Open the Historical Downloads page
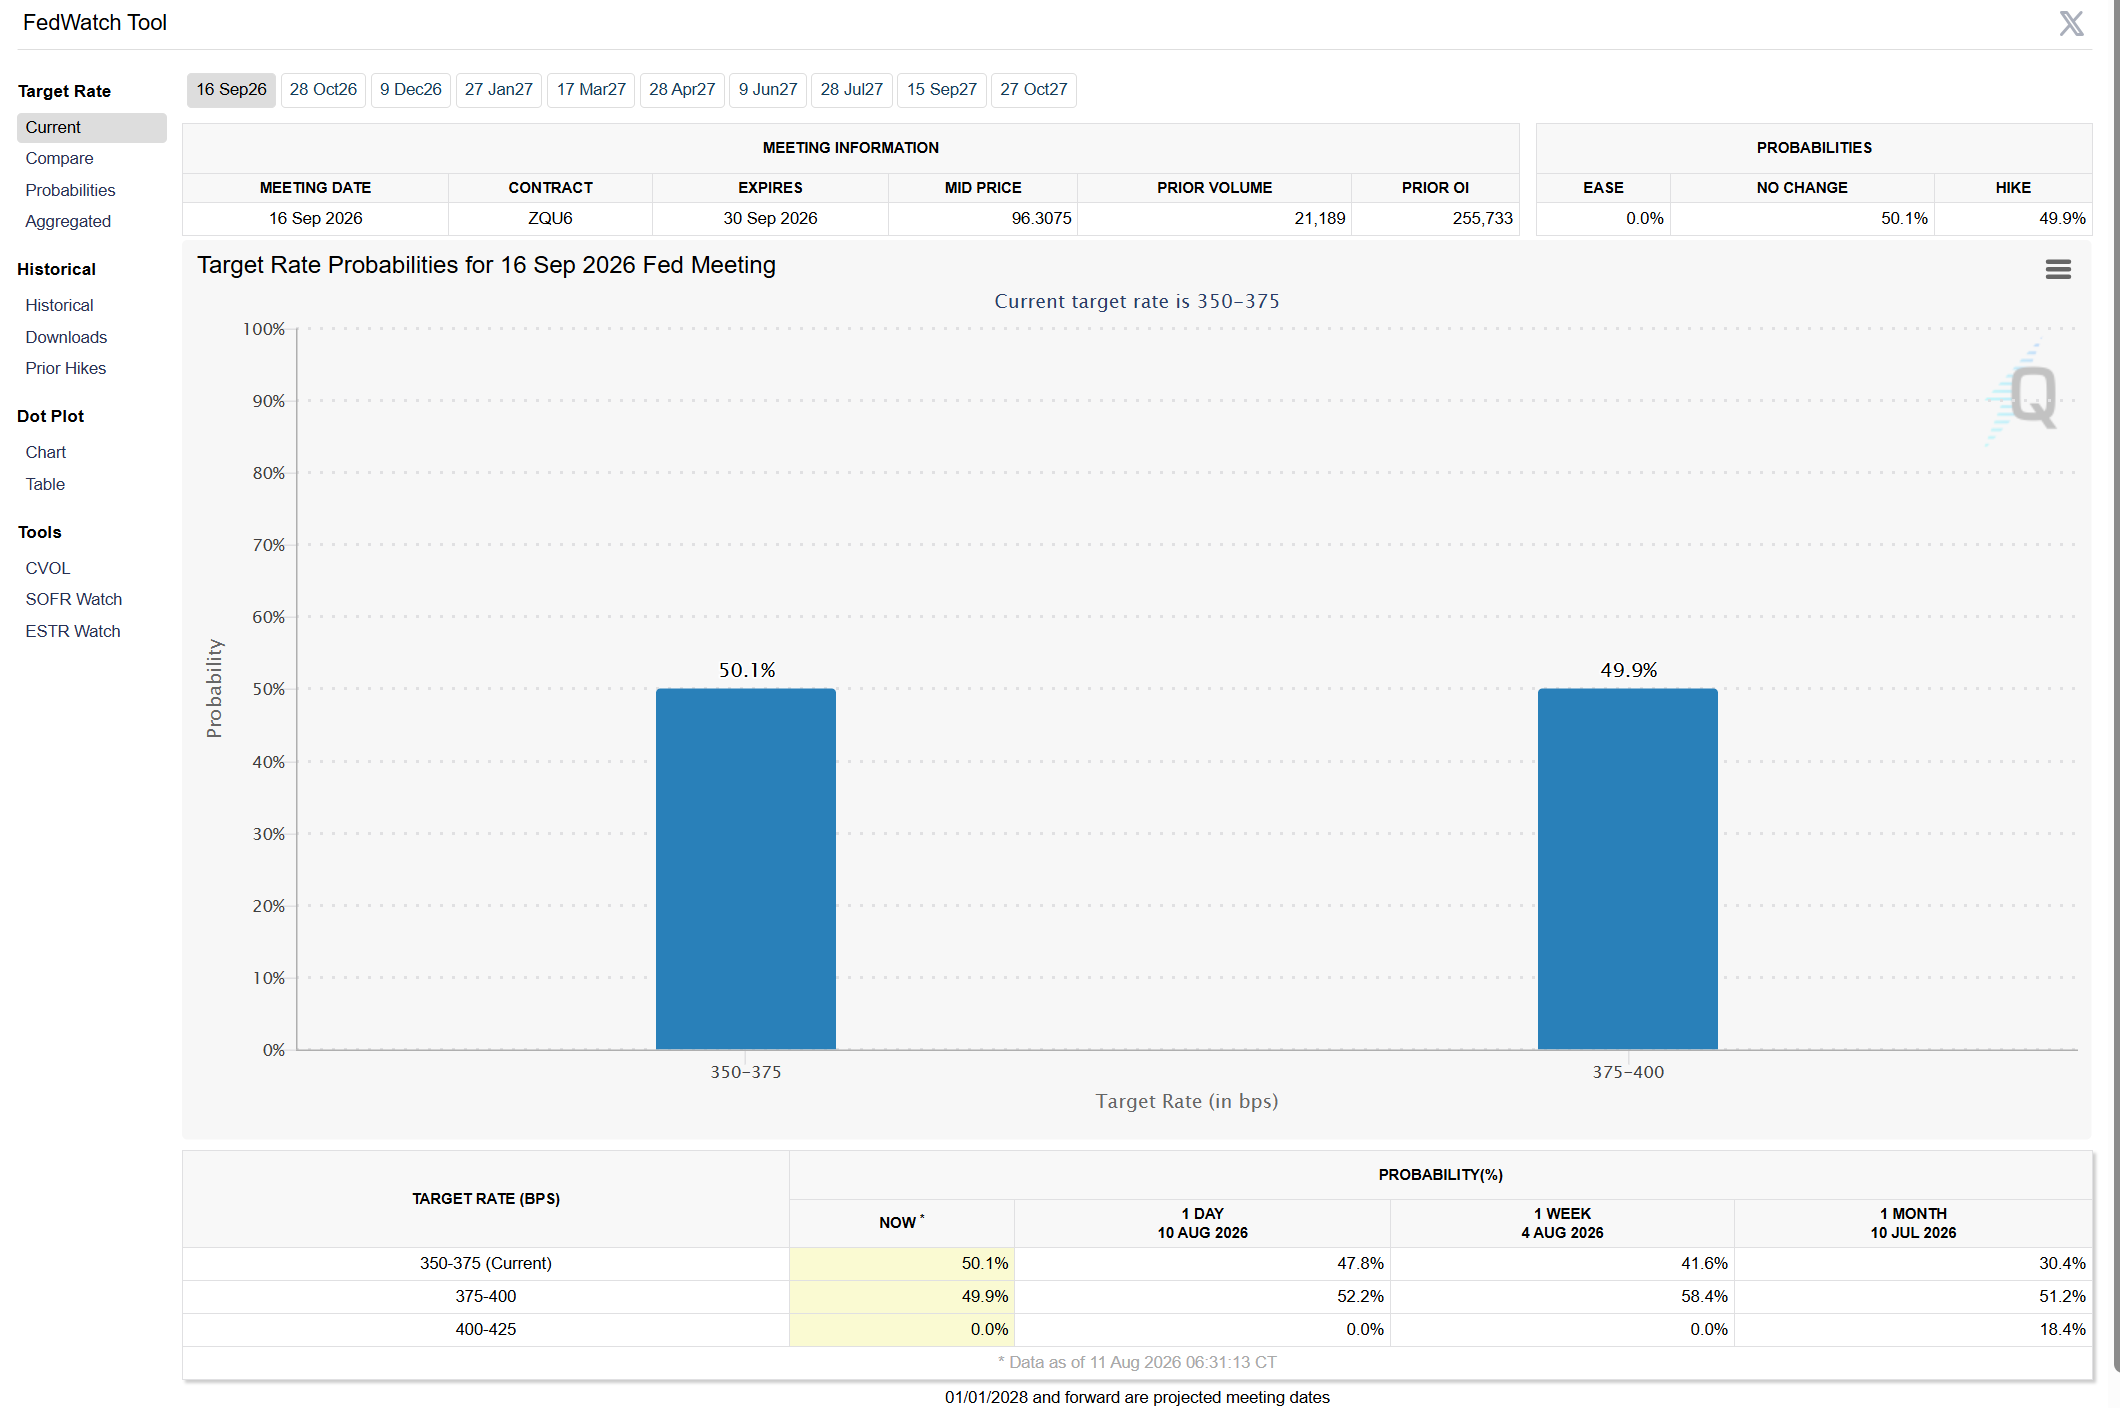This screenshot has height=1408, width=2120. click(66, 337)
